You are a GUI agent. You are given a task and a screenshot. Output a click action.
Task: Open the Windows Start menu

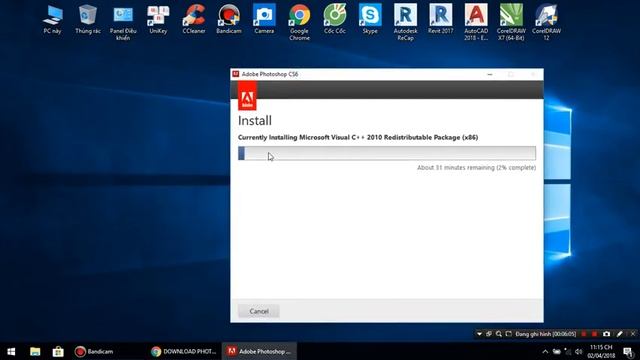(x=11, y=351)
